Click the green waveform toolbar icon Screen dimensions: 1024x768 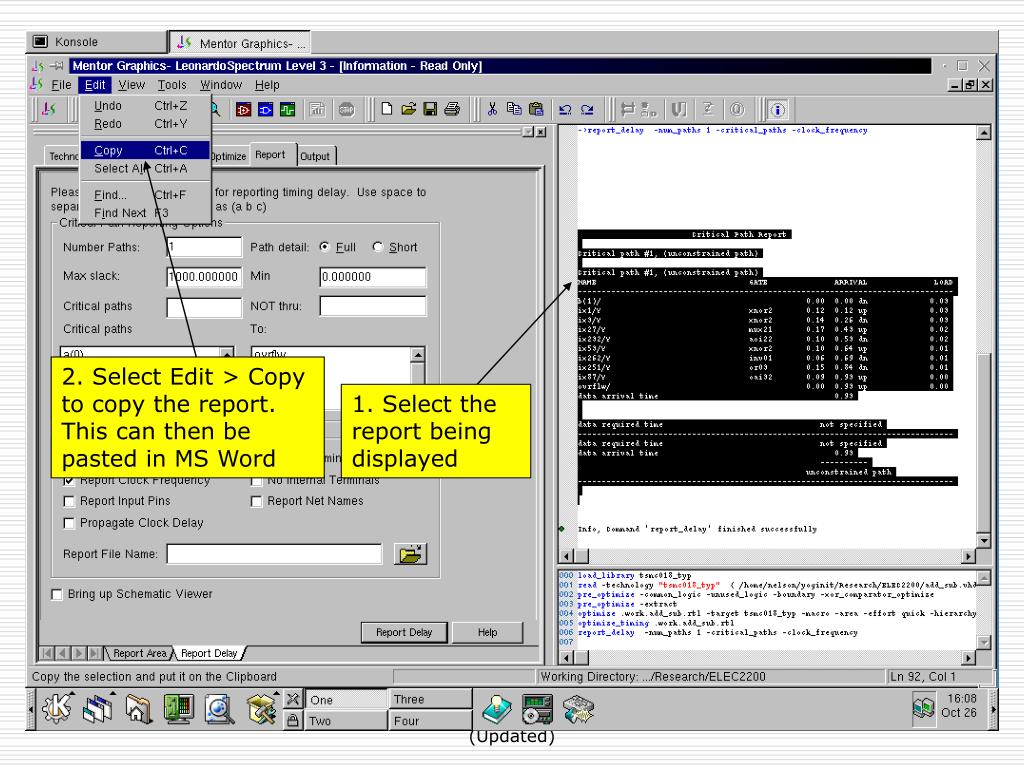(x=287, y=110)
